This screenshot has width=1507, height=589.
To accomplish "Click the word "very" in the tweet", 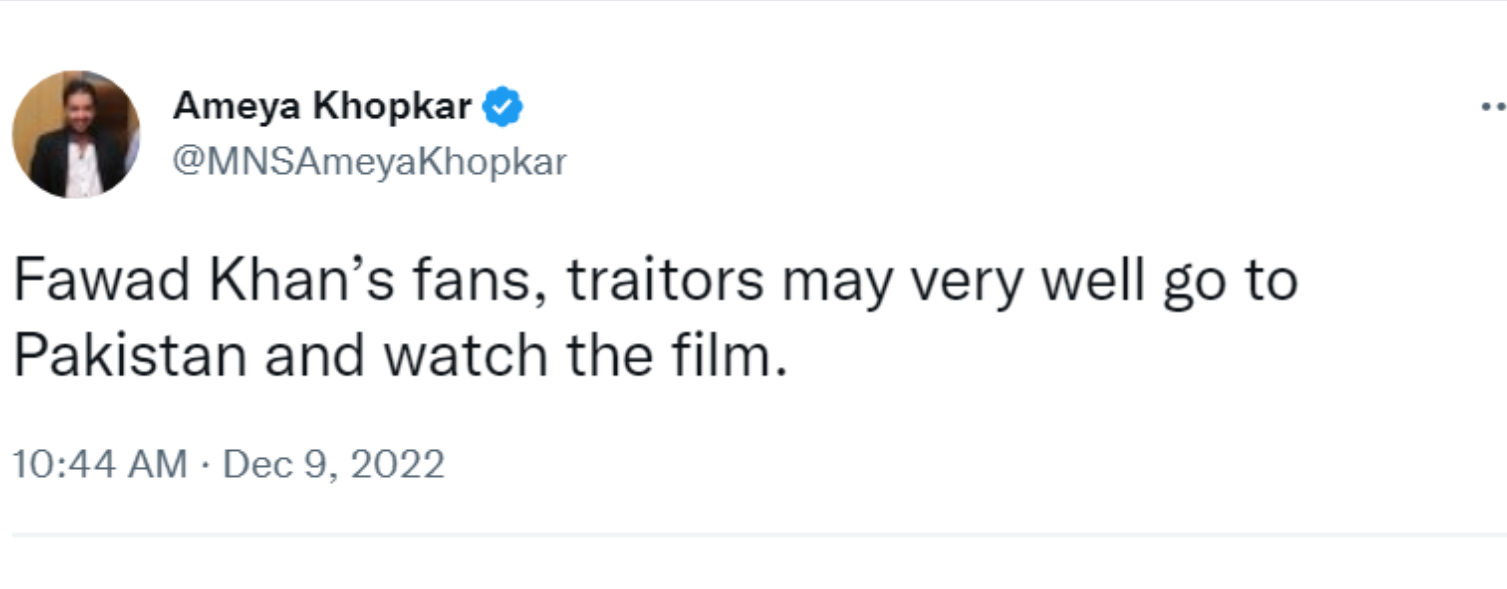I will click(966, 283).
